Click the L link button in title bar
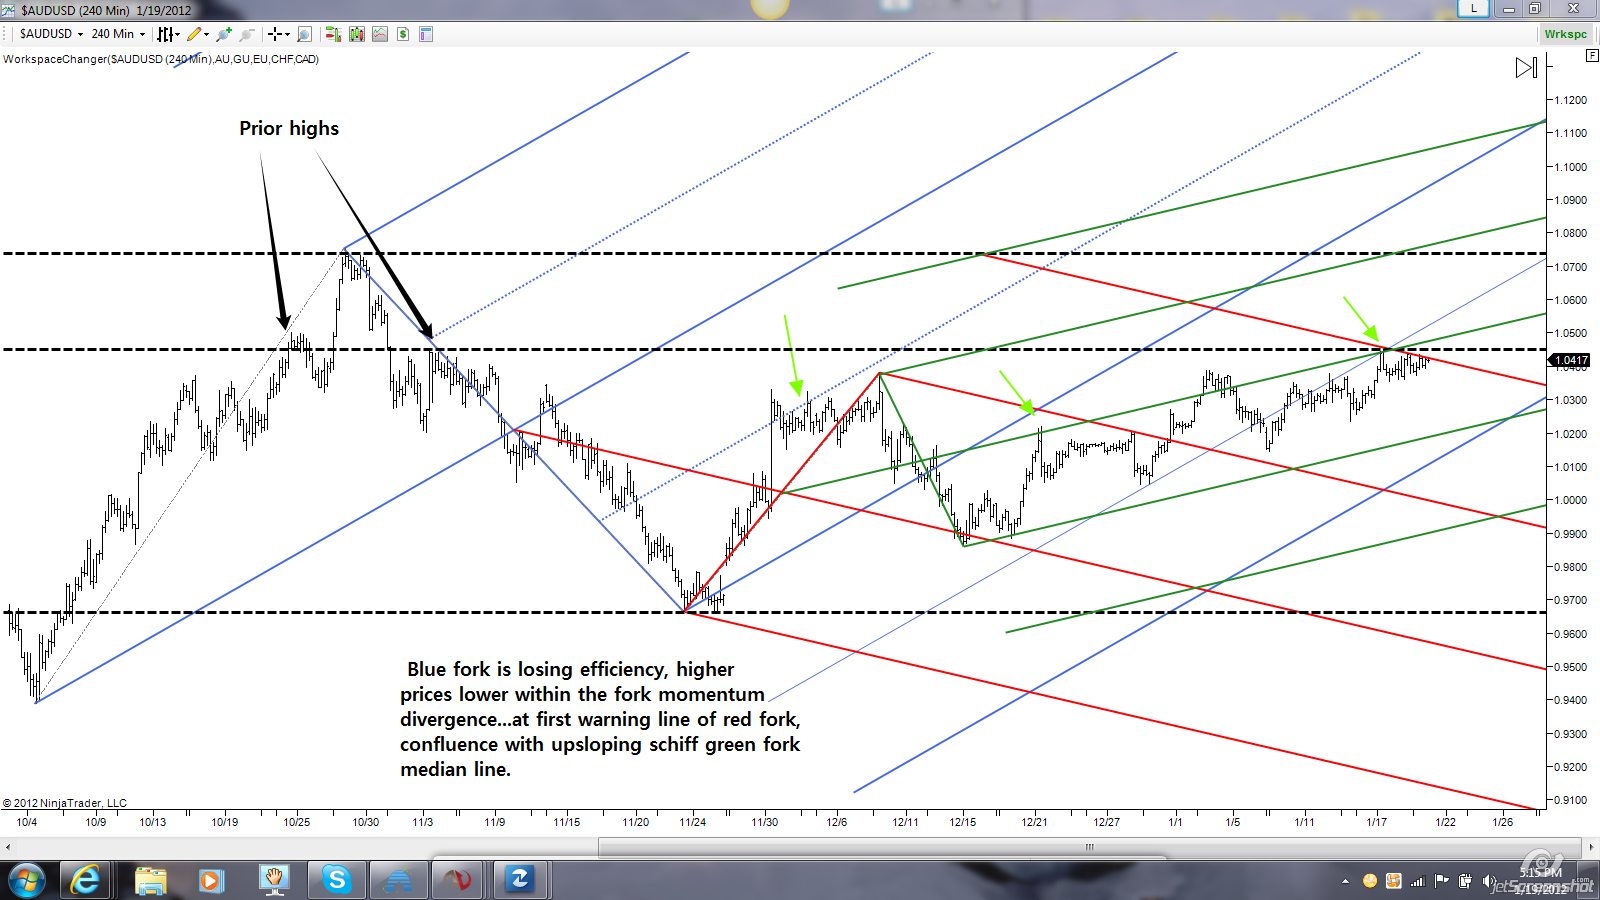Image resolution: width=1600 pixels, height=900 pixels. click(x=1474, y=8)
